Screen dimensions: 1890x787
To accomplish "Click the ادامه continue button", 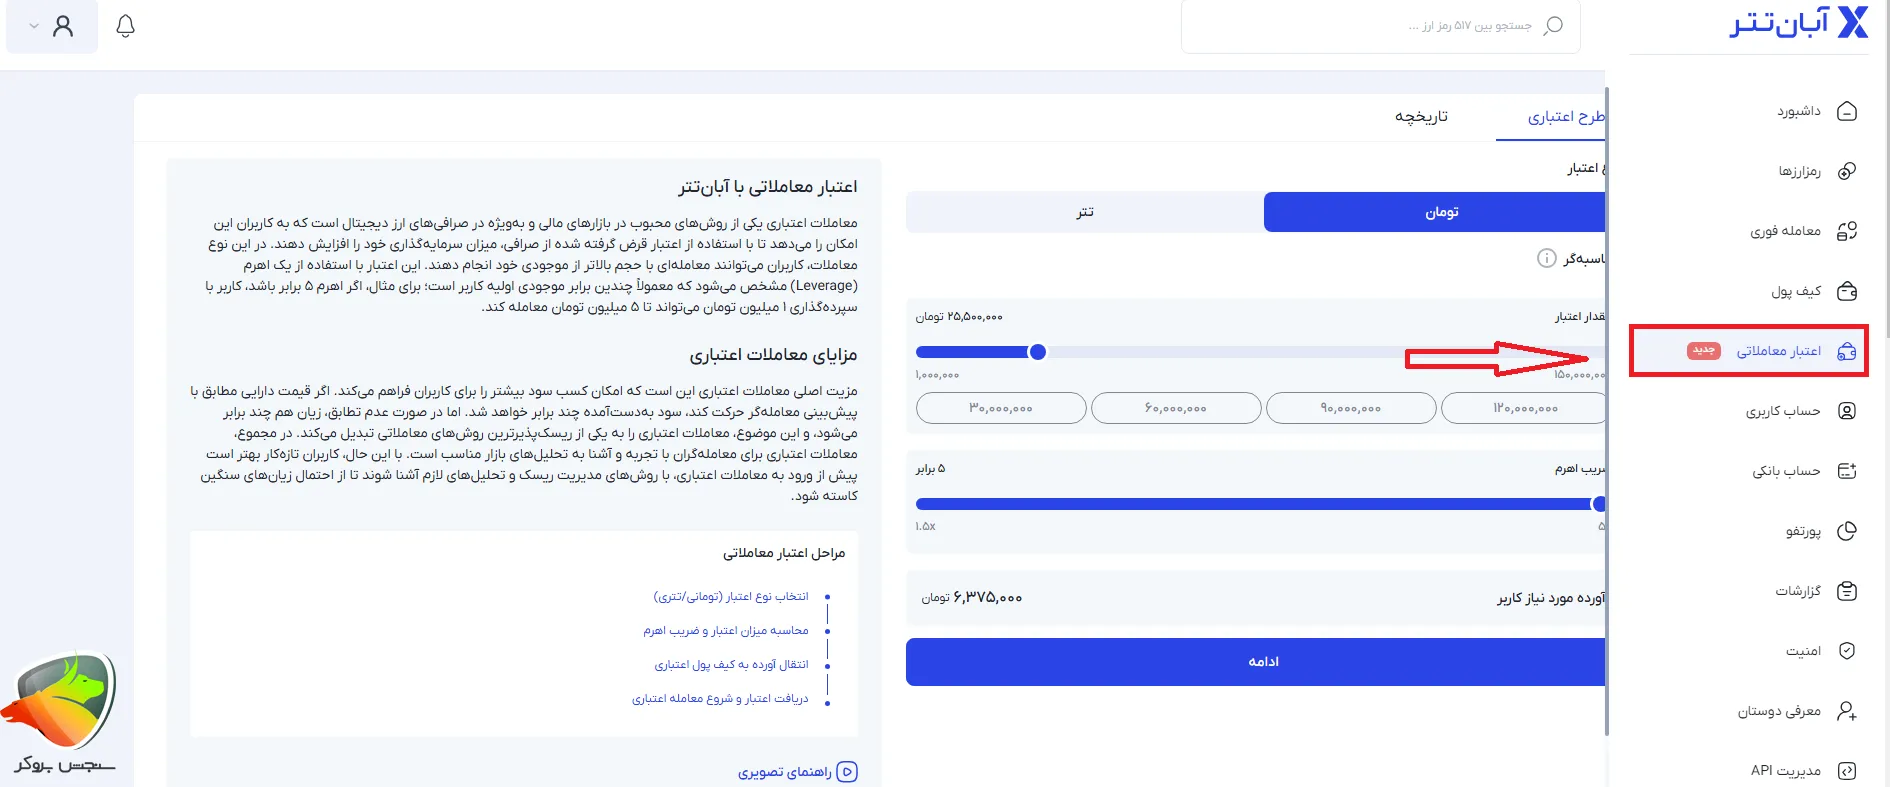I will tap(1255, 662).
